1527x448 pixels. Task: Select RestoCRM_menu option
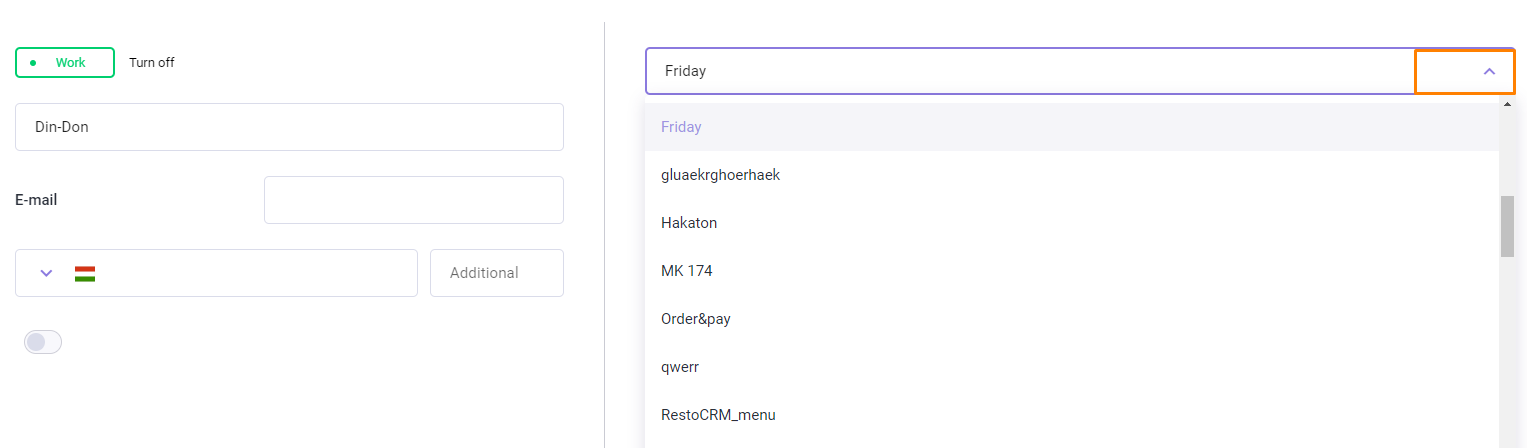[x=1072, y=415]
